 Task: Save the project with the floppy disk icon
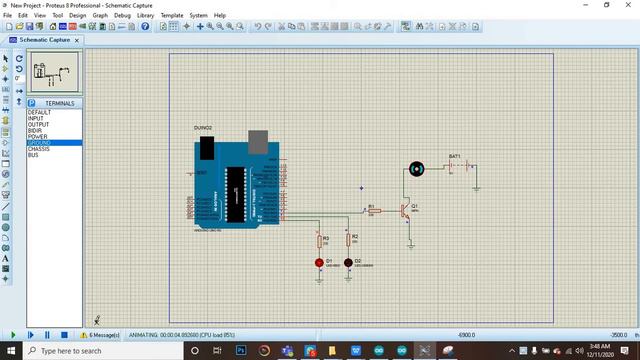pyautogui.click(x=29, y=27)
